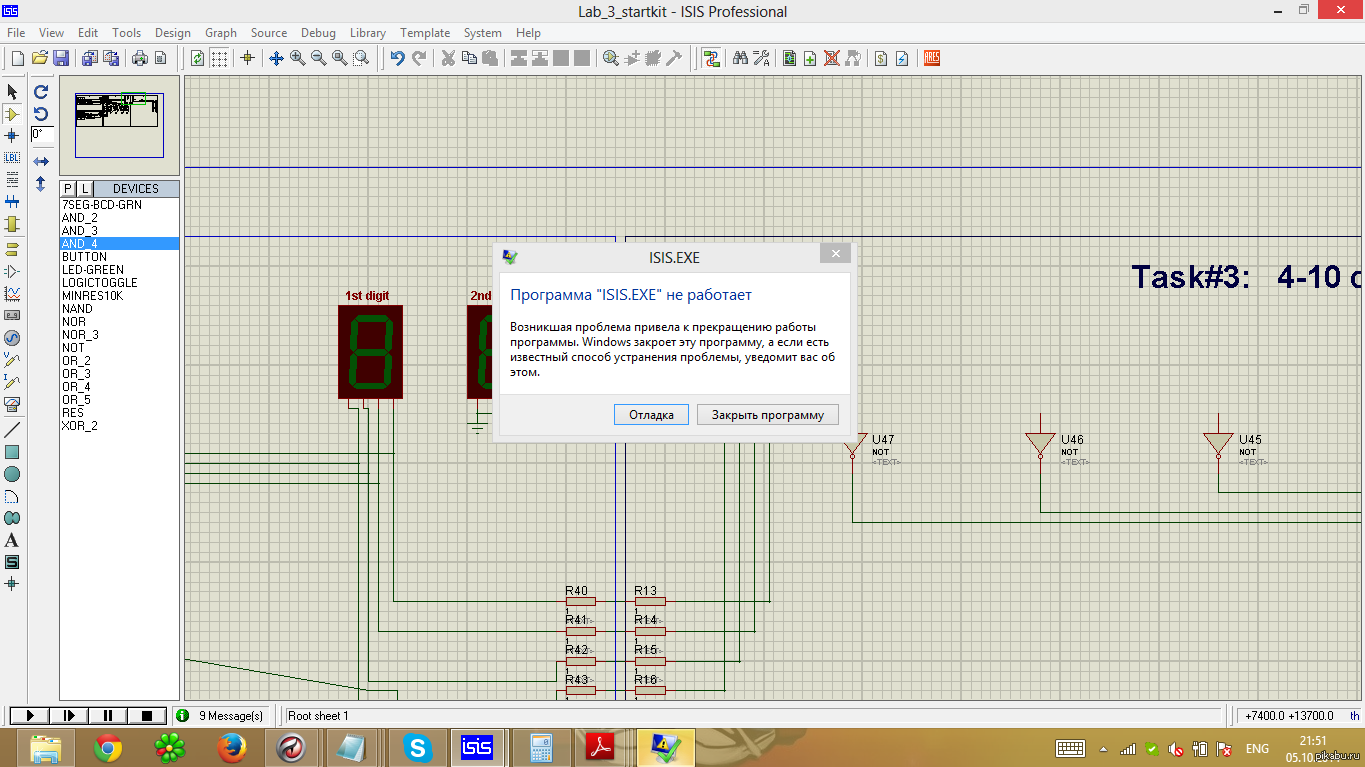Select NAND in the devices list

point(77,309)
